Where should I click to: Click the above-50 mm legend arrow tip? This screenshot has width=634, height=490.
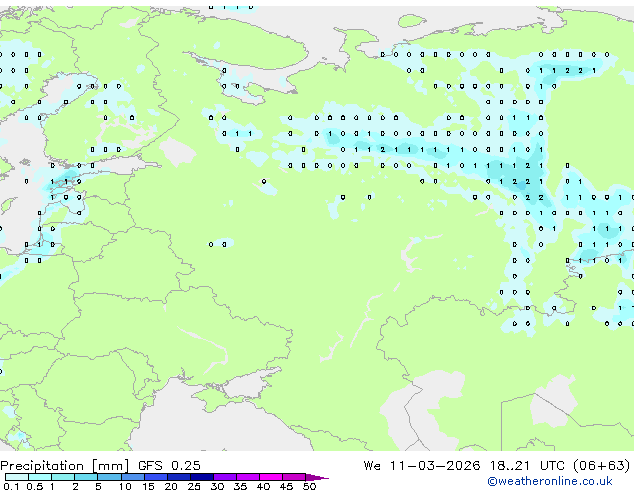317,478
